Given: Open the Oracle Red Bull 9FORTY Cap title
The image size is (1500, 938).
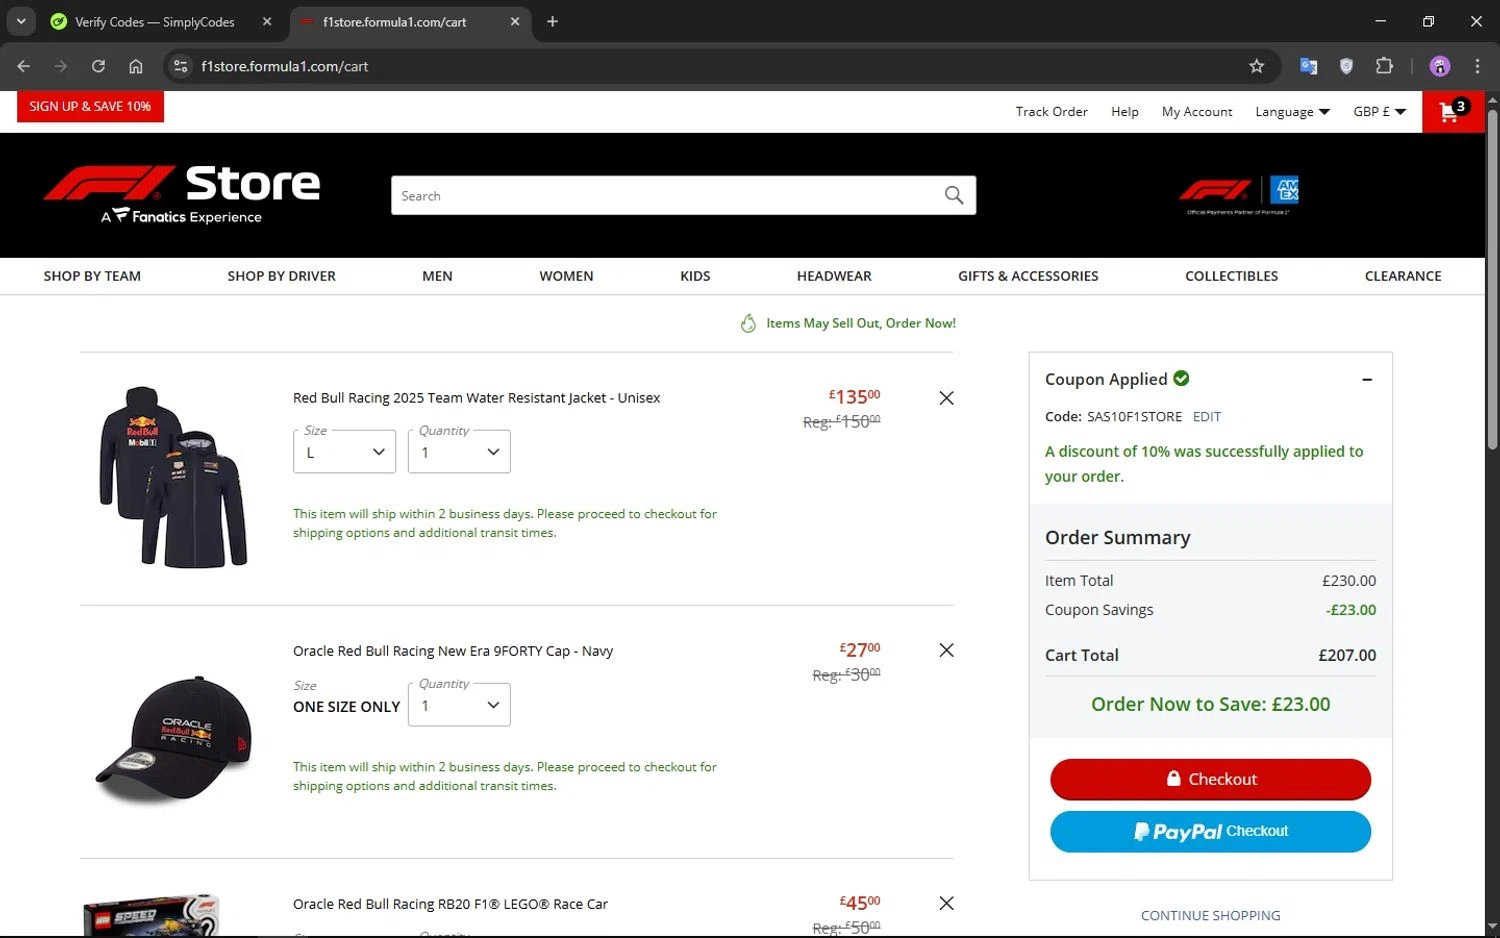Looking at the screenshot, I should tap(453, 651).
